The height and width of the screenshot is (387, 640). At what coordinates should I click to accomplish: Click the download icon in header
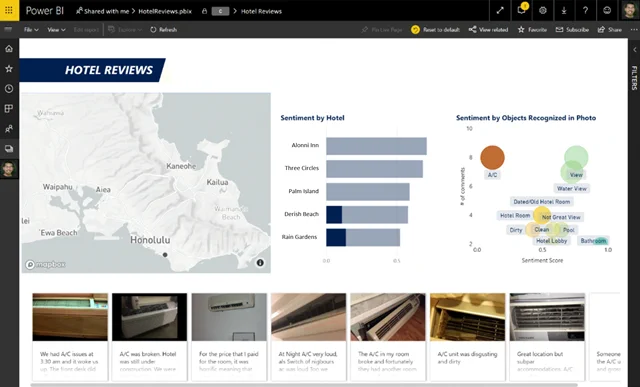click(x=564, y=11)
